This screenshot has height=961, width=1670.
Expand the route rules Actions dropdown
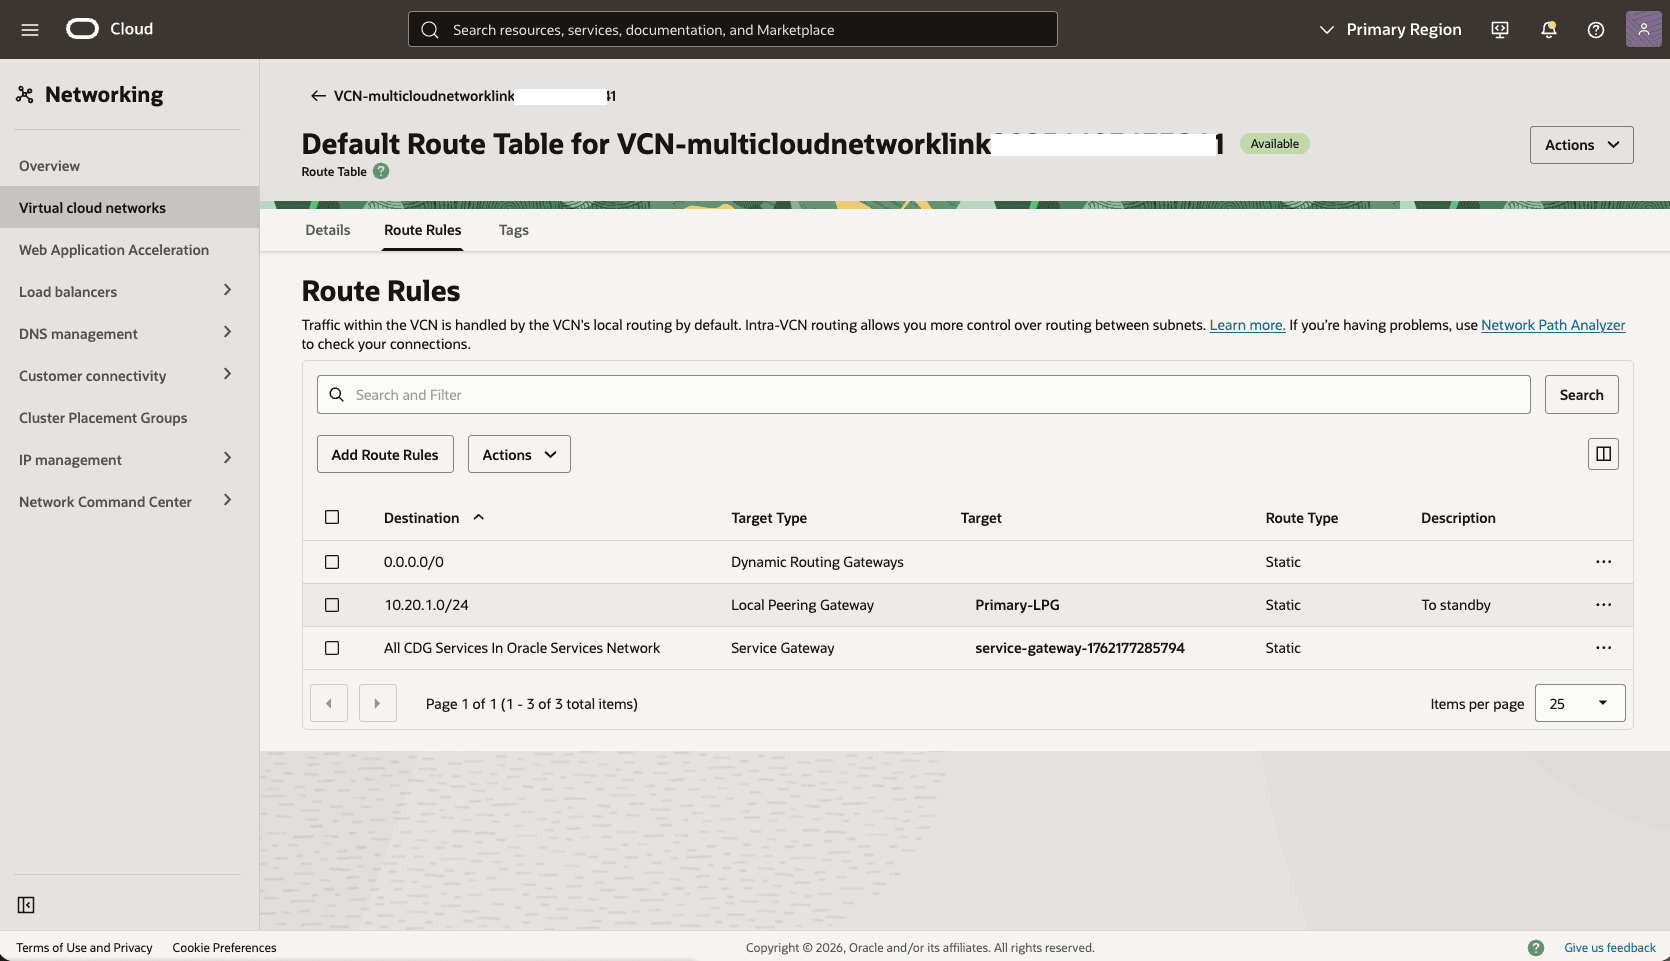[519, 454]
